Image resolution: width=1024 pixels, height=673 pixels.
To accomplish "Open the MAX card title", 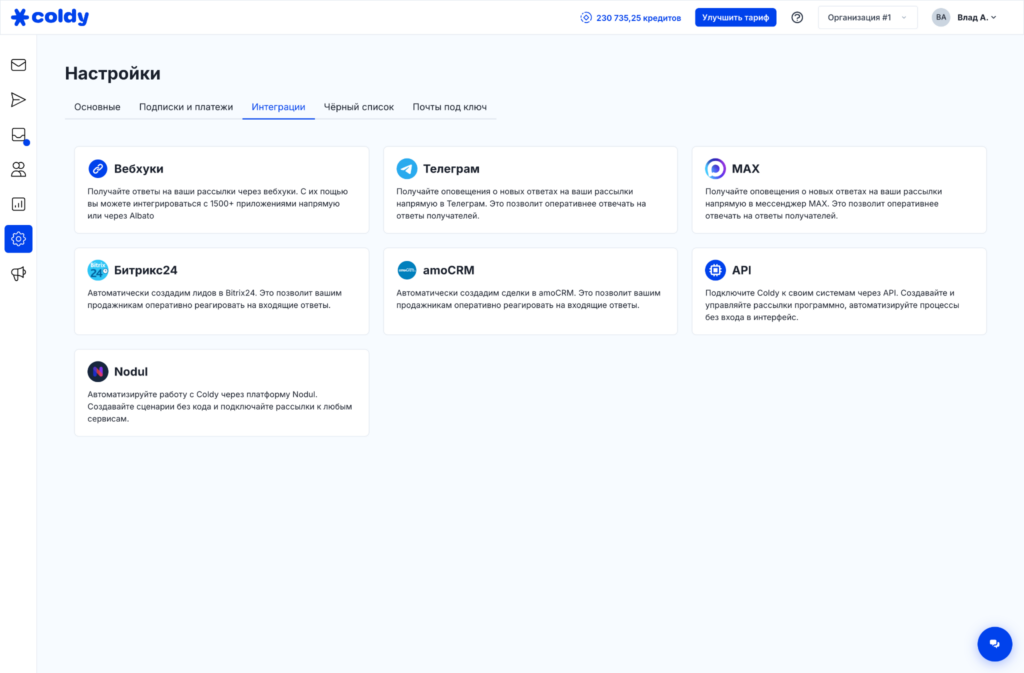I will [745, 169].
